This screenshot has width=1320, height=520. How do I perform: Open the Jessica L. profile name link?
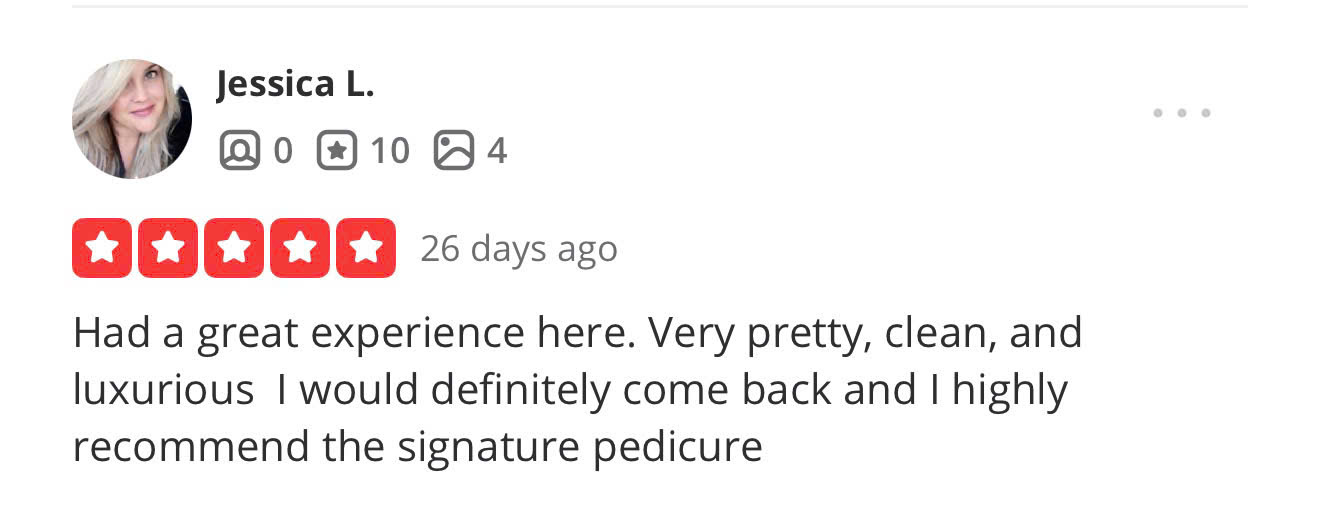tap(295, 84)
